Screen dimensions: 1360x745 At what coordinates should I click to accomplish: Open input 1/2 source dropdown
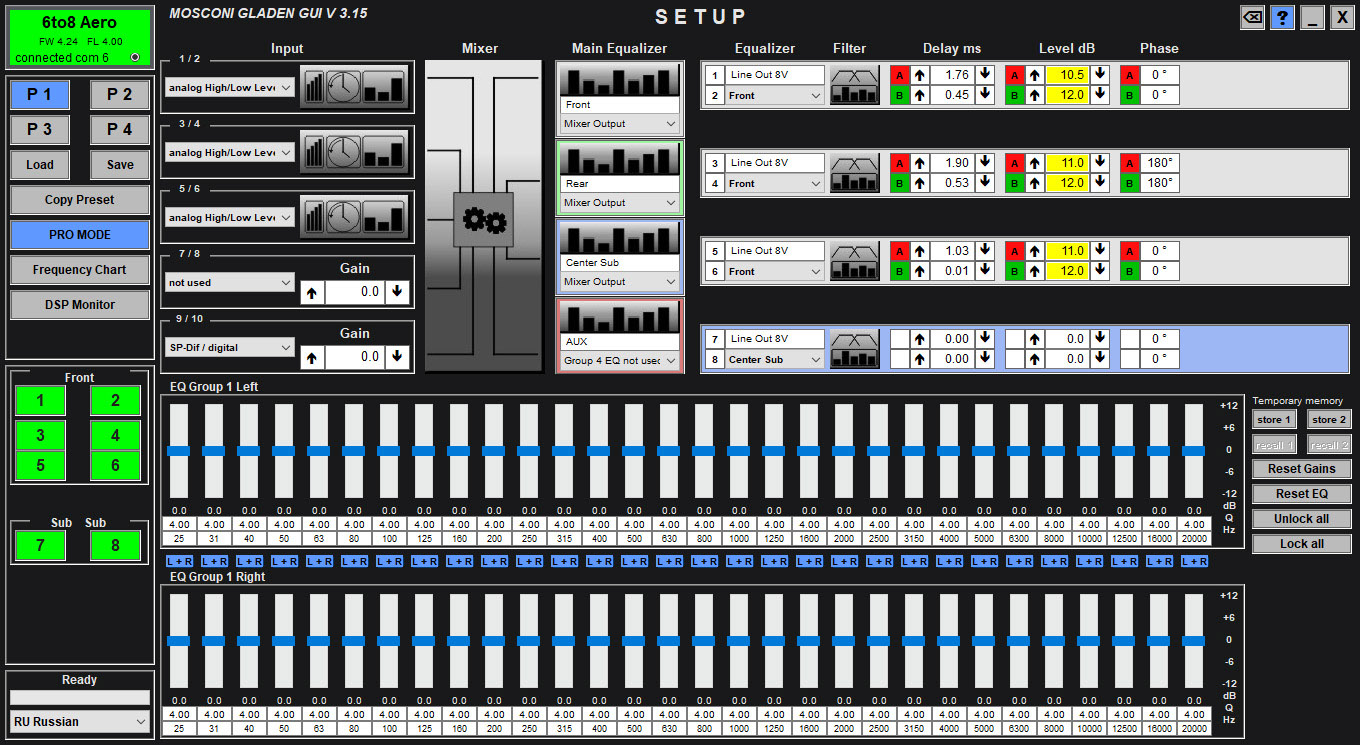pyautogui.click(x=230, y=88)
